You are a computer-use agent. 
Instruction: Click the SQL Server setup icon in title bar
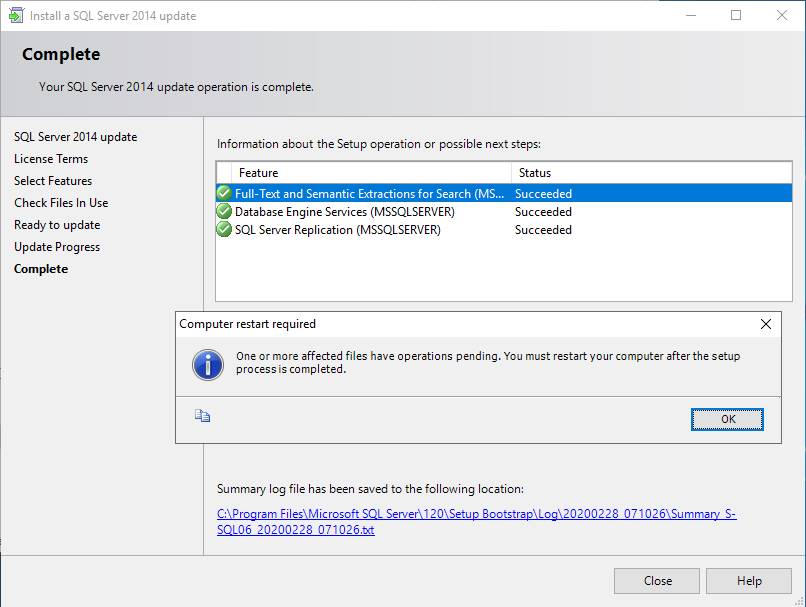pyautogui.click(x=16, y=15)
